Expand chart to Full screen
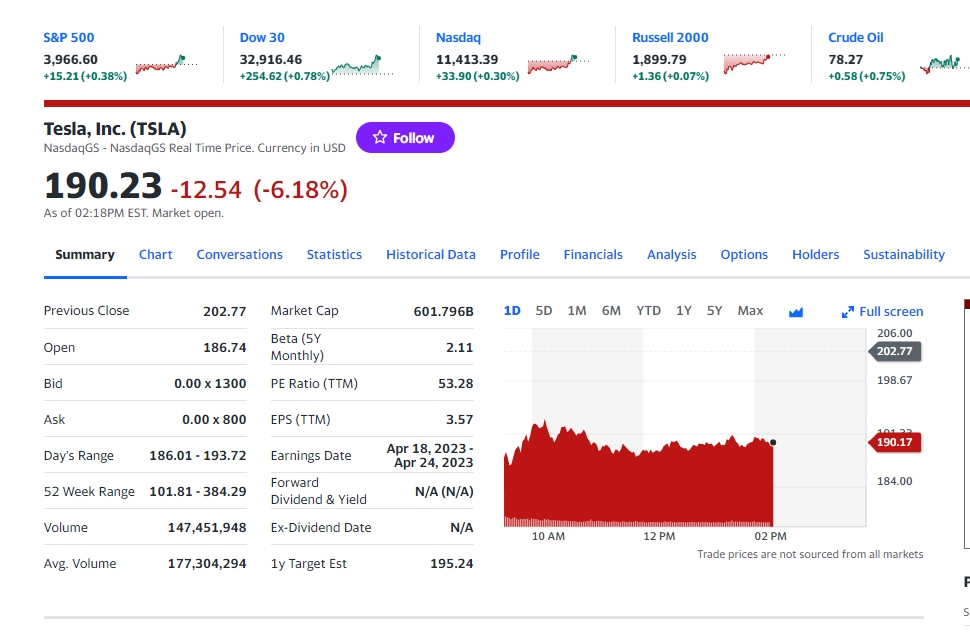 [882, 312]
